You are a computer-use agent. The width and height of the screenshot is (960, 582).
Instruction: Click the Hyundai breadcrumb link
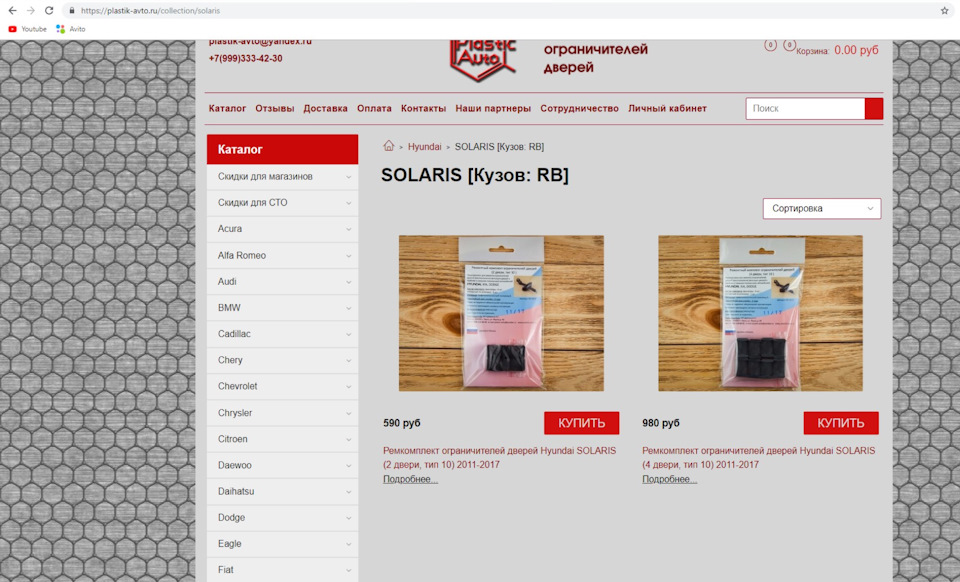pos(424,147)
